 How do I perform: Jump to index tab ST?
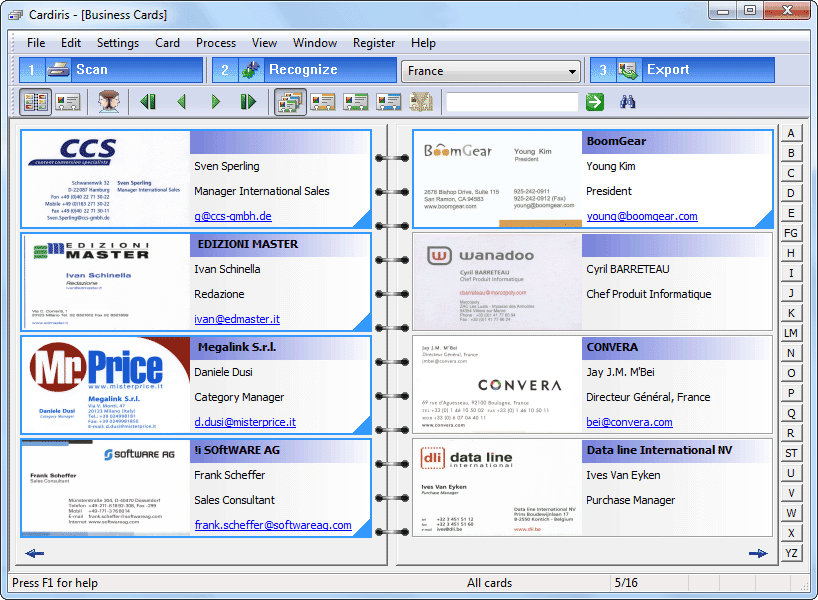[791, 453]
